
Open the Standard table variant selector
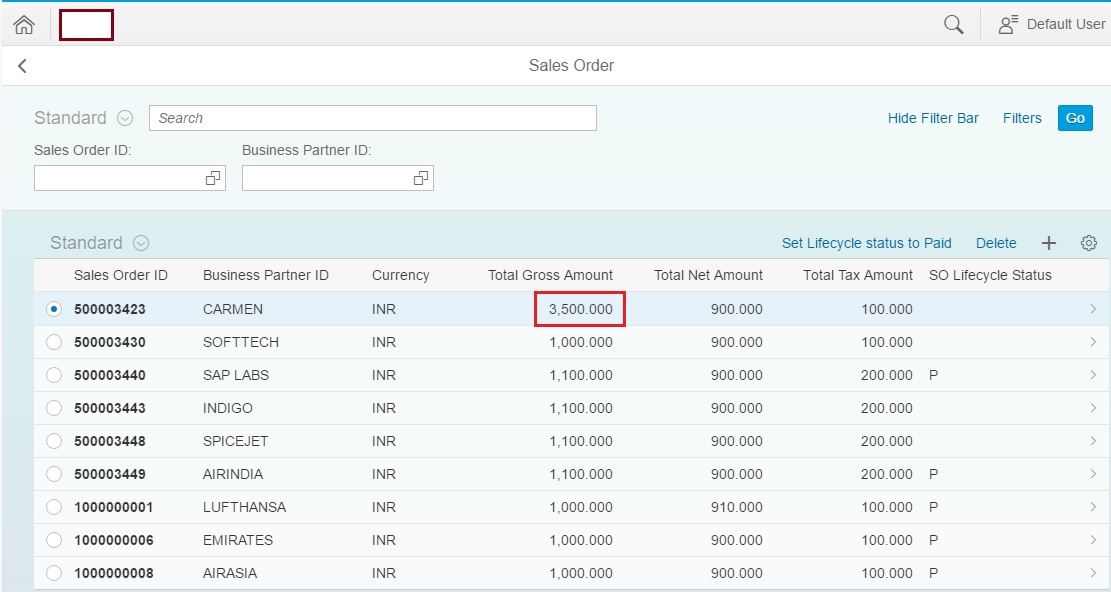click(140, 242)
